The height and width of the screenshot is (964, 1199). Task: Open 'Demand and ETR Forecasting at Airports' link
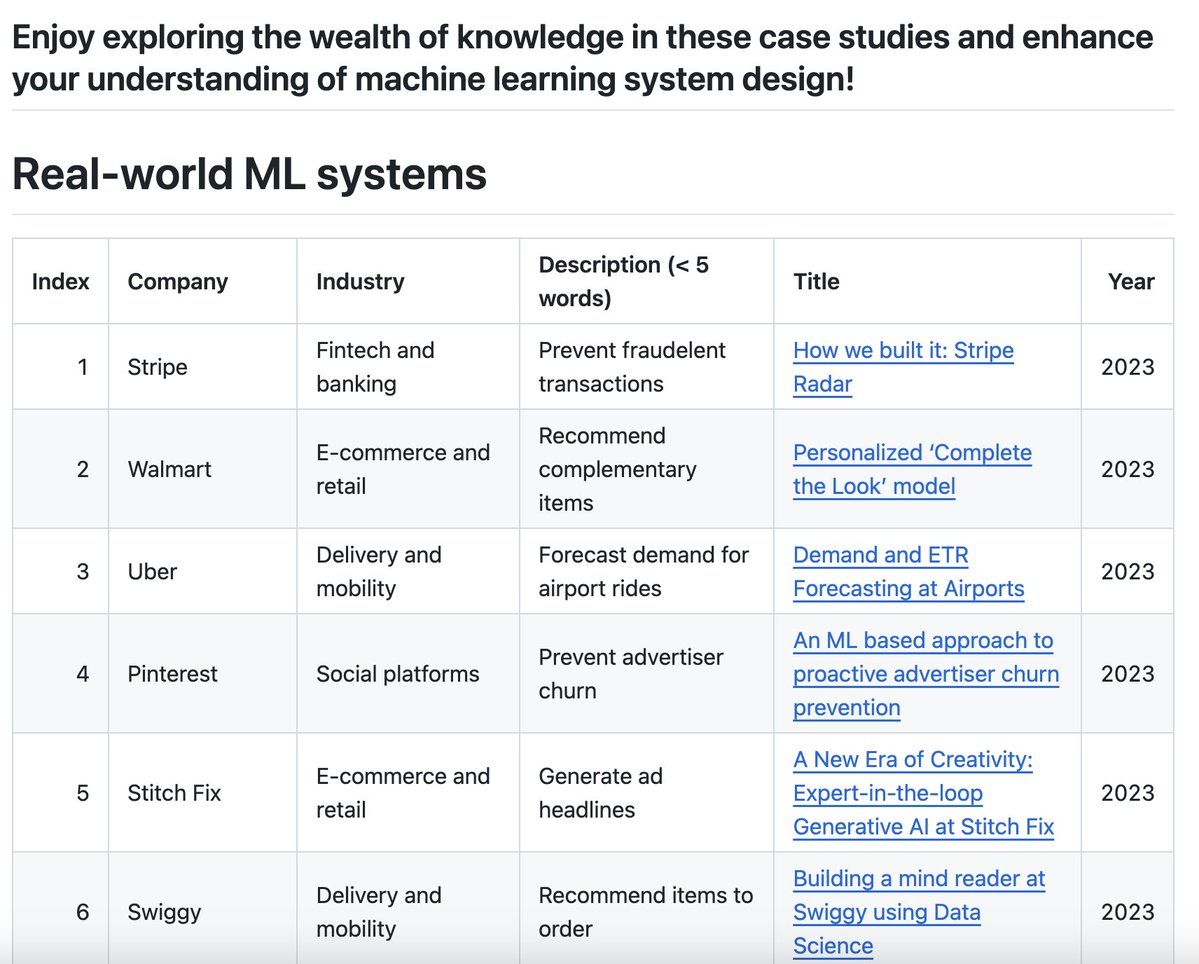908,572
